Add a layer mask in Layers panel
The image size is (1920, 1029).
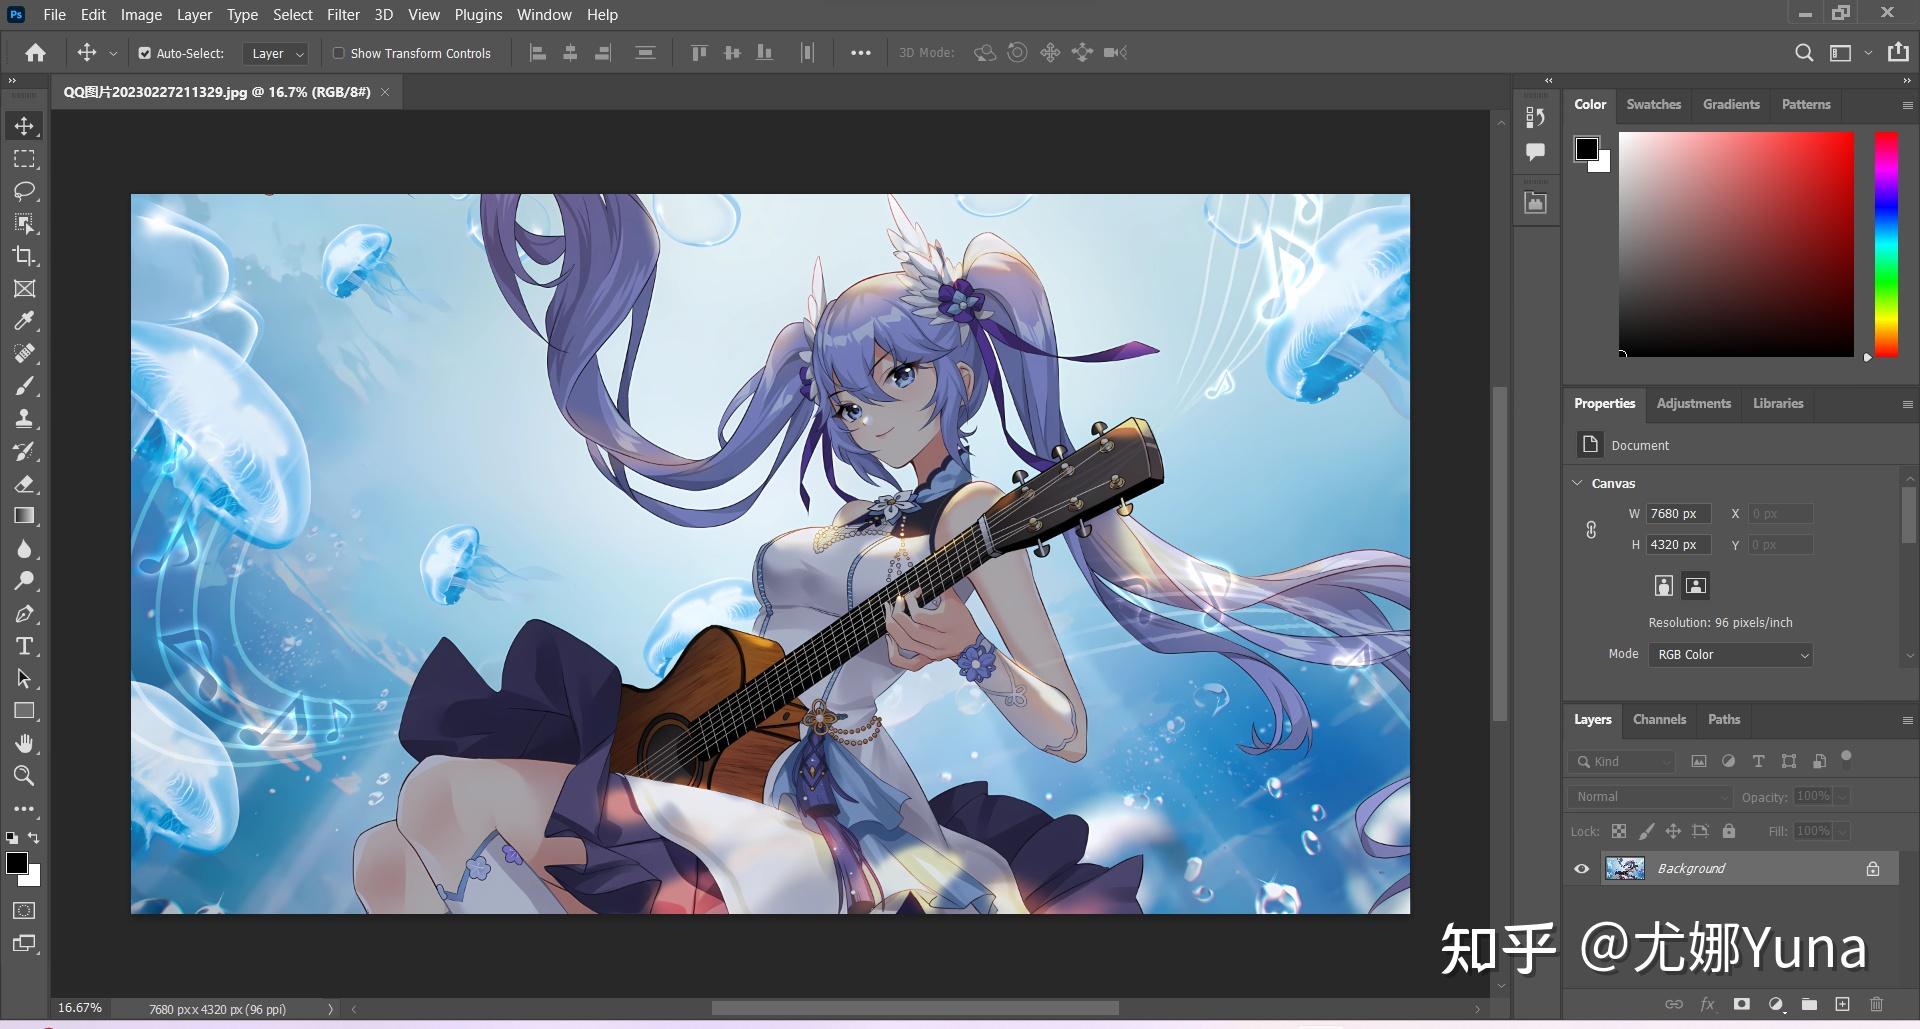point(1742,1004)
